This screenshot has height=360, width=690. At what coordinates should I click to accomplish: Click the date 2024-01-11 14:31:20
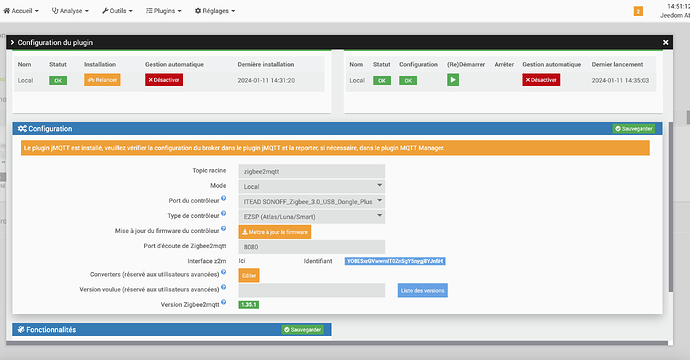tap(266, 81)
